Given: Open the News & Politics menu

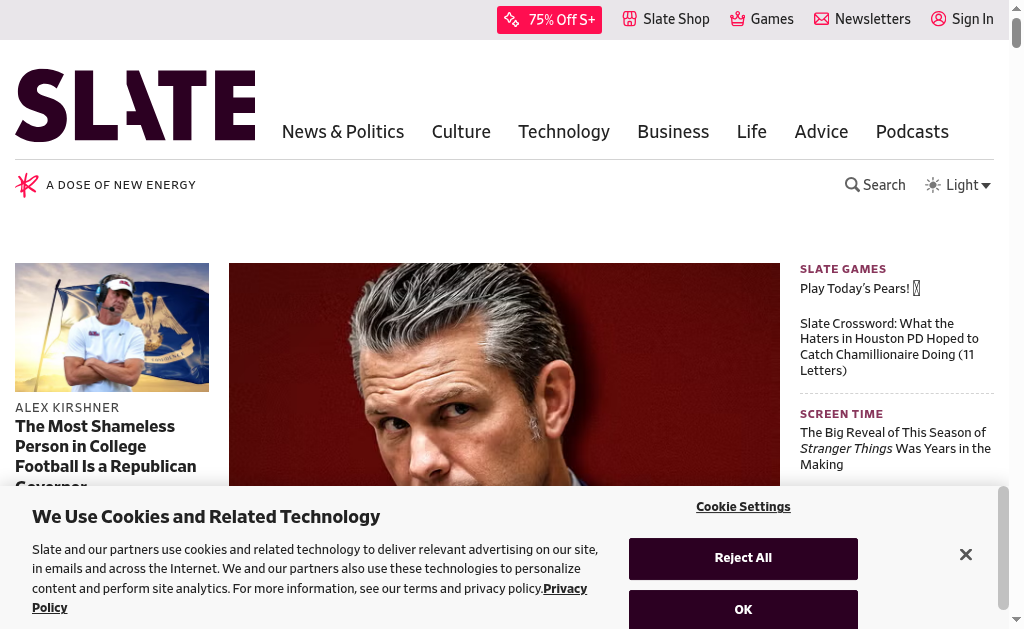Looking at the screenshot, I should pos(343,132).
